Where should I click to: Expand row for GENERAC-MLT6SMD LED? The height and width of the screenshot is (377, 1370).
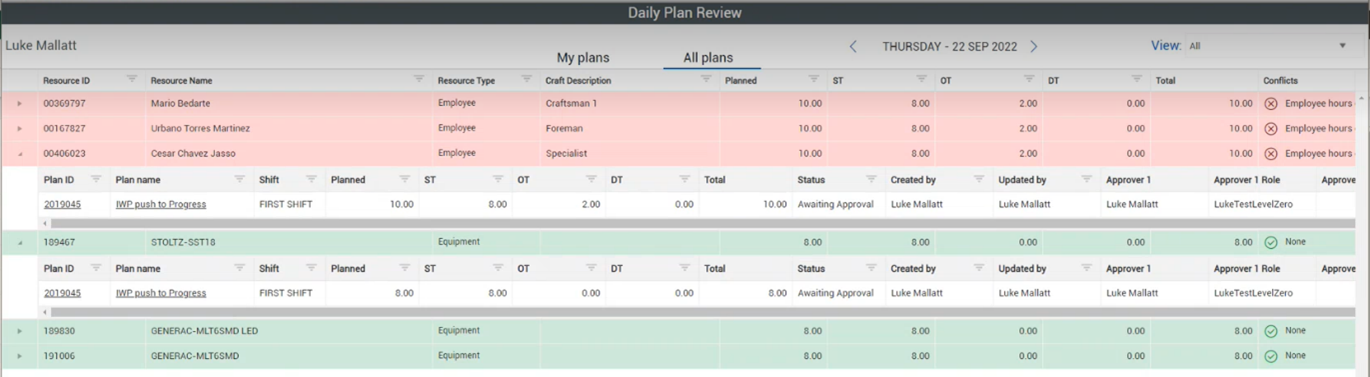click(x=19, y=331)
